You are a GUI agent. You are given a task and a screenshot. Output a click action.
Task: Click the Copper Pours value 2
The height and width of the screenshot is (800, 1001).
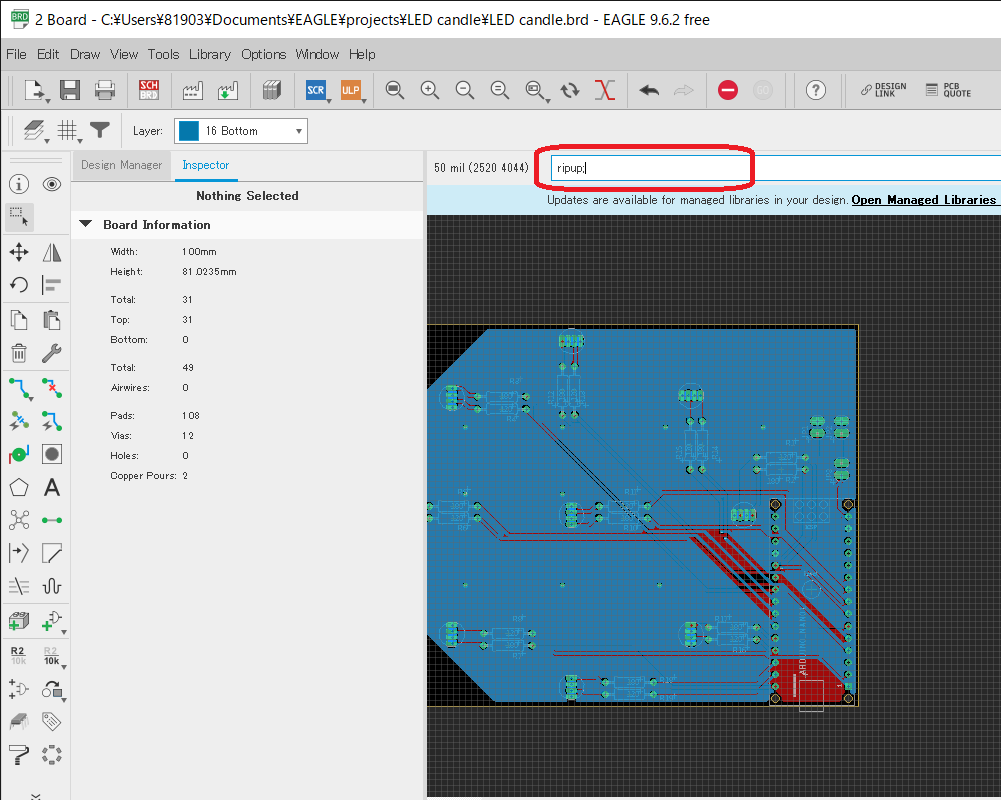(x=185, y=476)
